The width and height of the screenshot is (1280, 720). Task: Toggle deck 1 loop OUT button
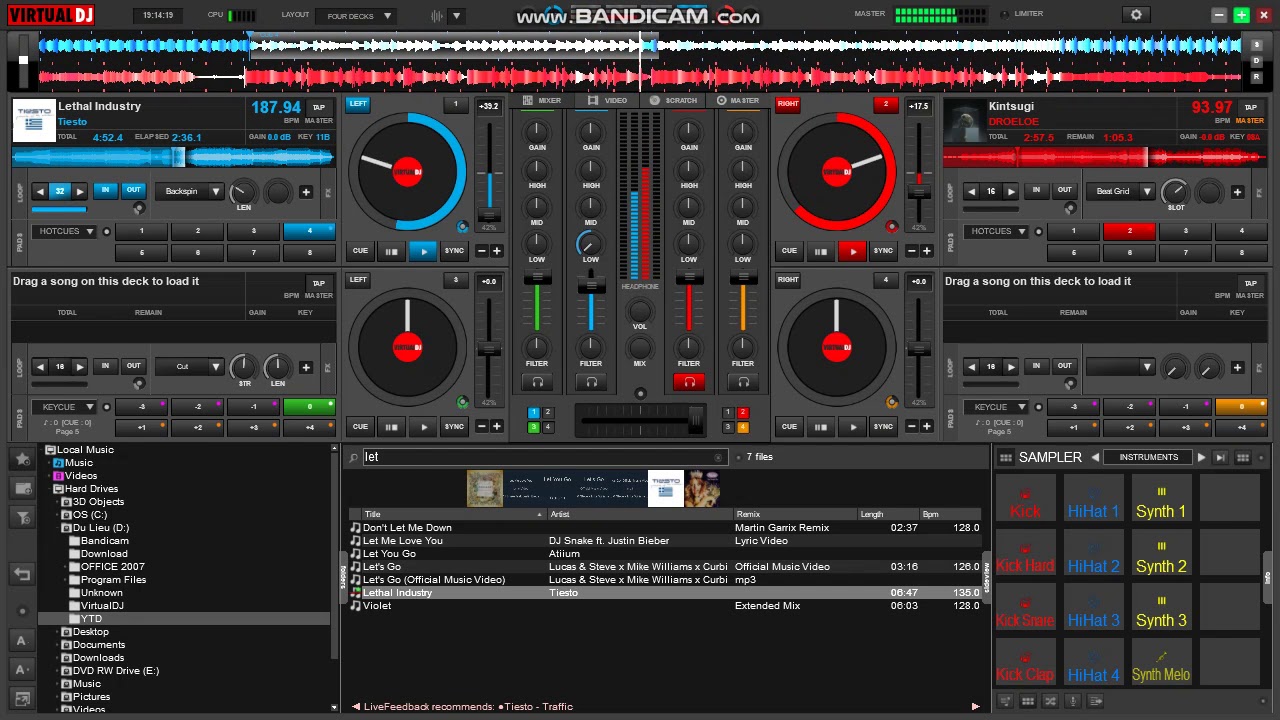pos(133,190)
